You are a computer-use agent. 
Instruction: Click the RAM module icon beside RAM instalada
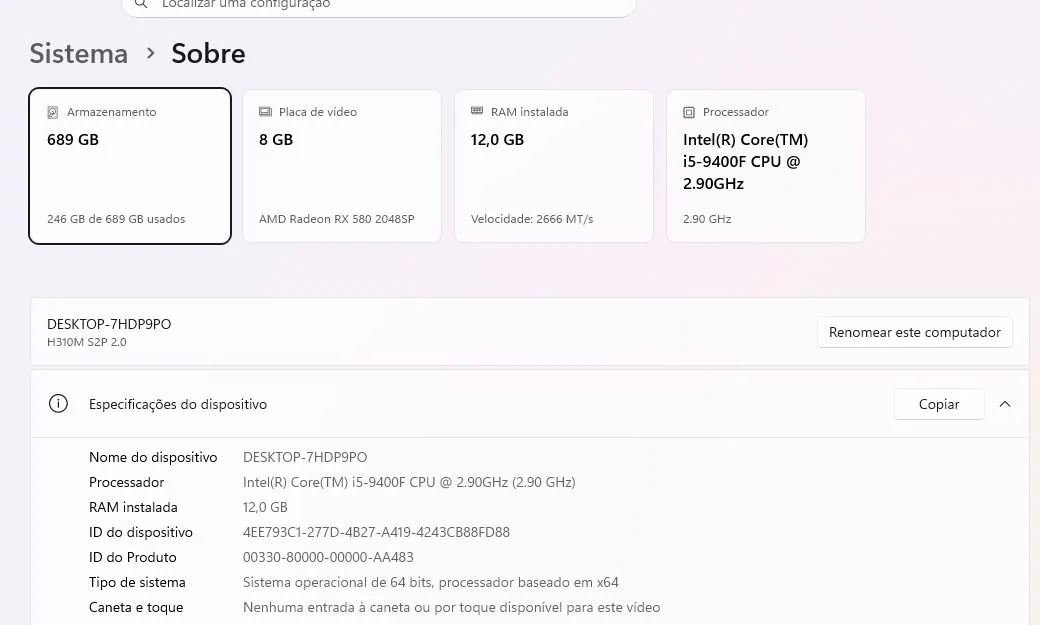coord(477,111)
